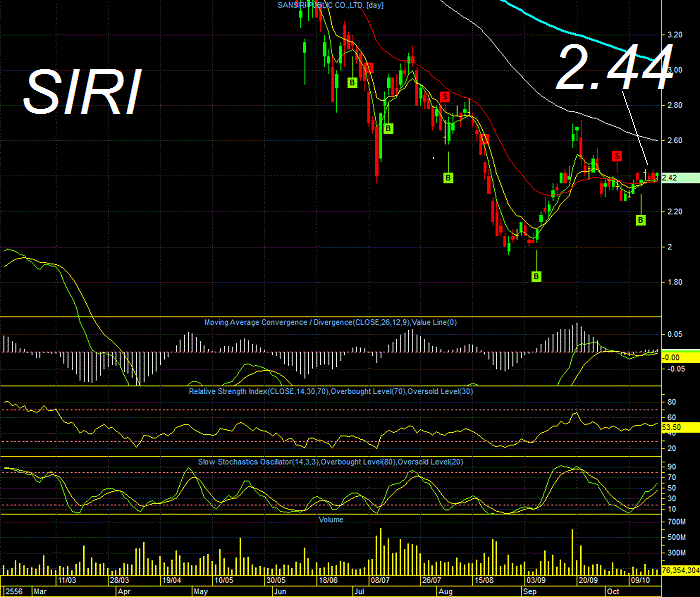
Task: Click the 300M volume scale label
Action: tap(676, 553)
